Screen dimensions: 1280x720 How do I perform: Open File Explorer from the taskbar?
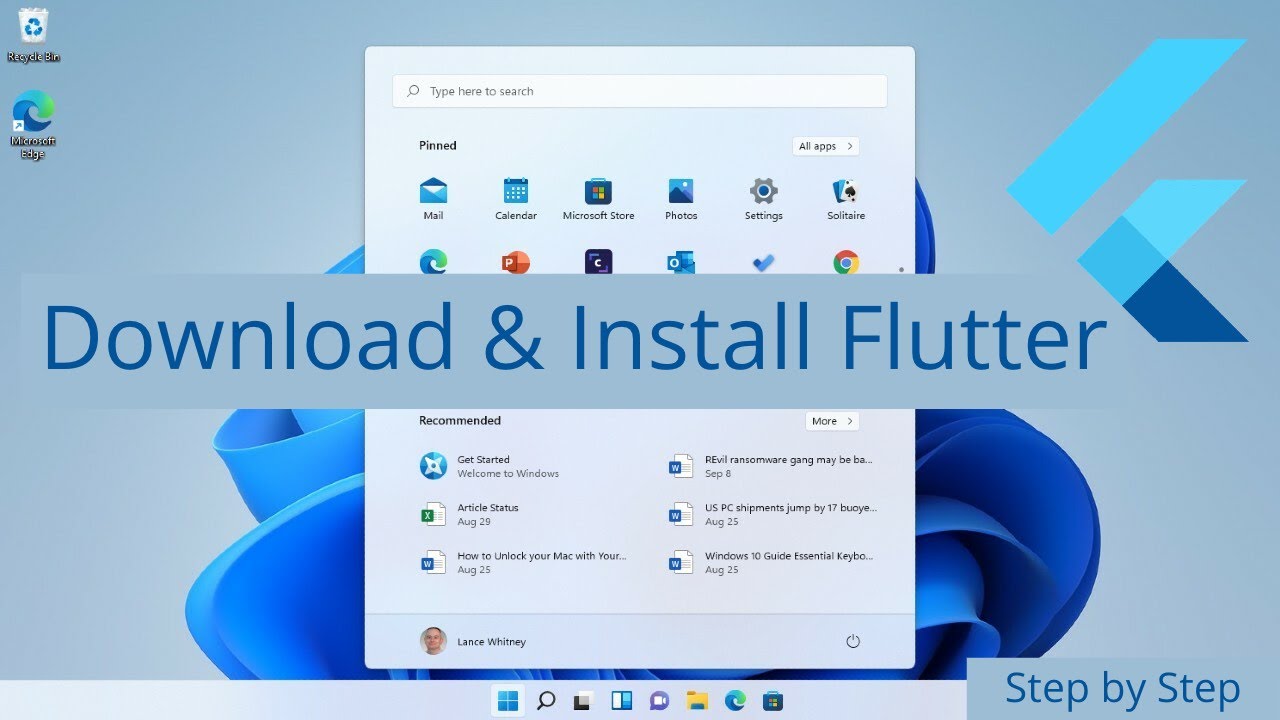697,700
